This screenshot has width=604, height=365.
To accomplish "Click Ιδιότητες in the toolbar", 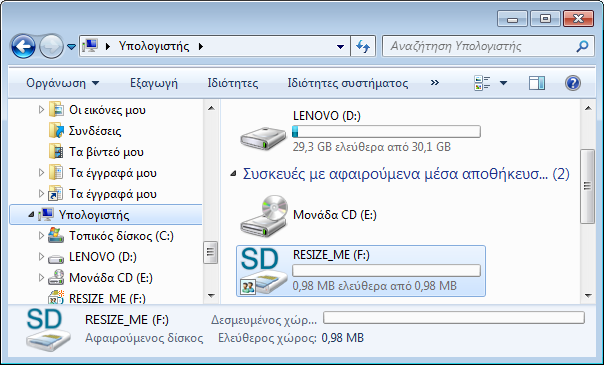I will (233, 83).
